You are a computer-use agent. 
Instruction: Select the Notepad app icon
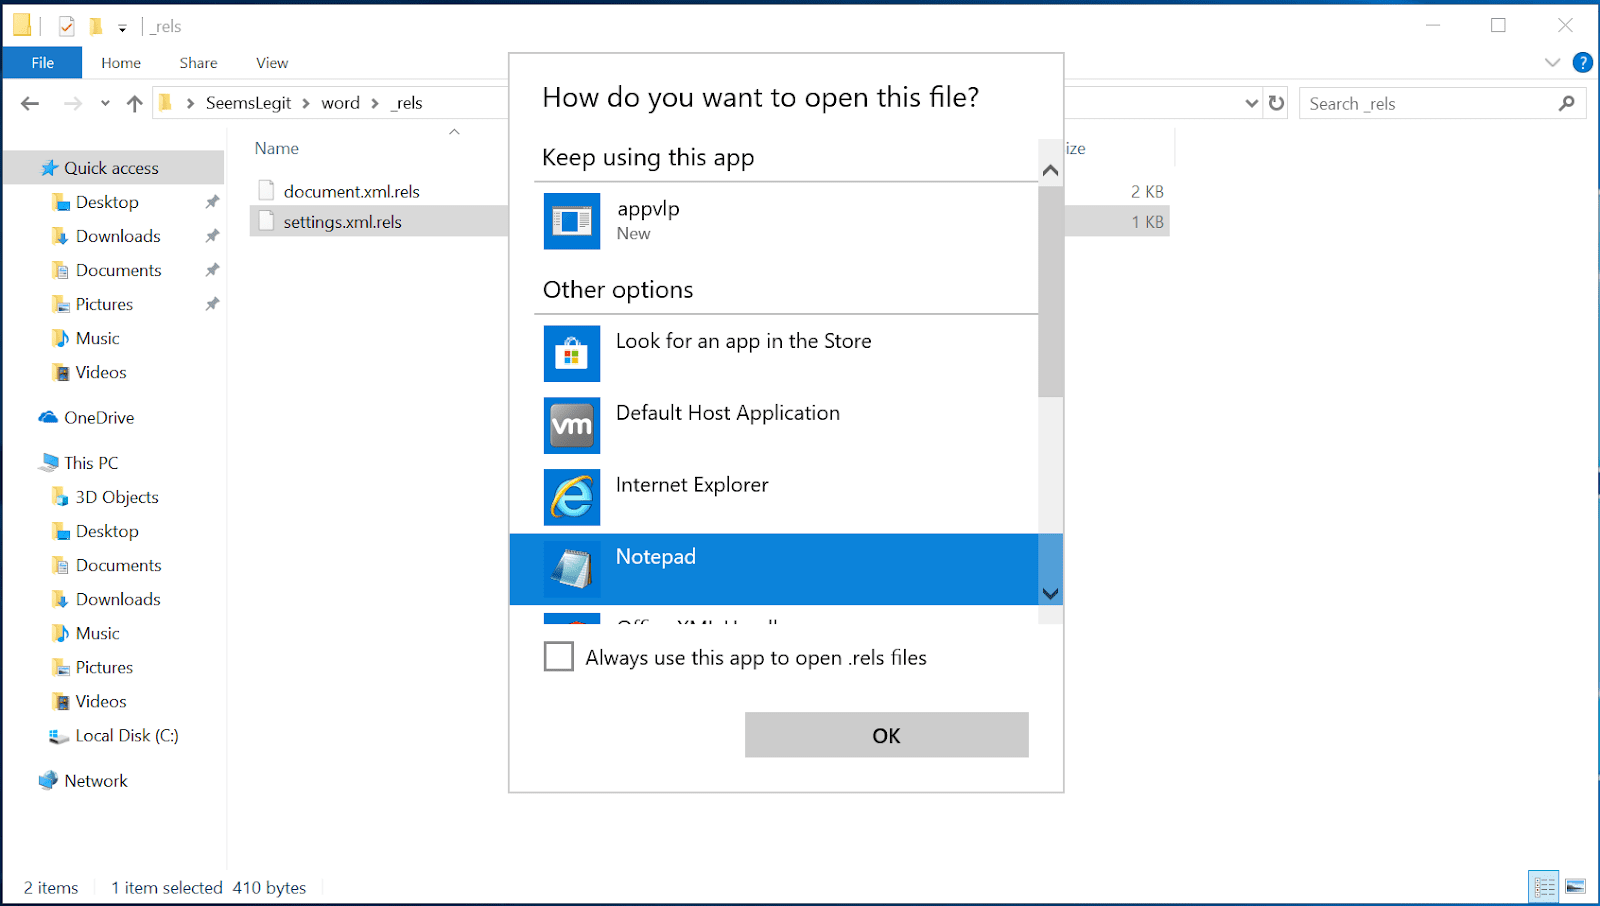(572, 569)
